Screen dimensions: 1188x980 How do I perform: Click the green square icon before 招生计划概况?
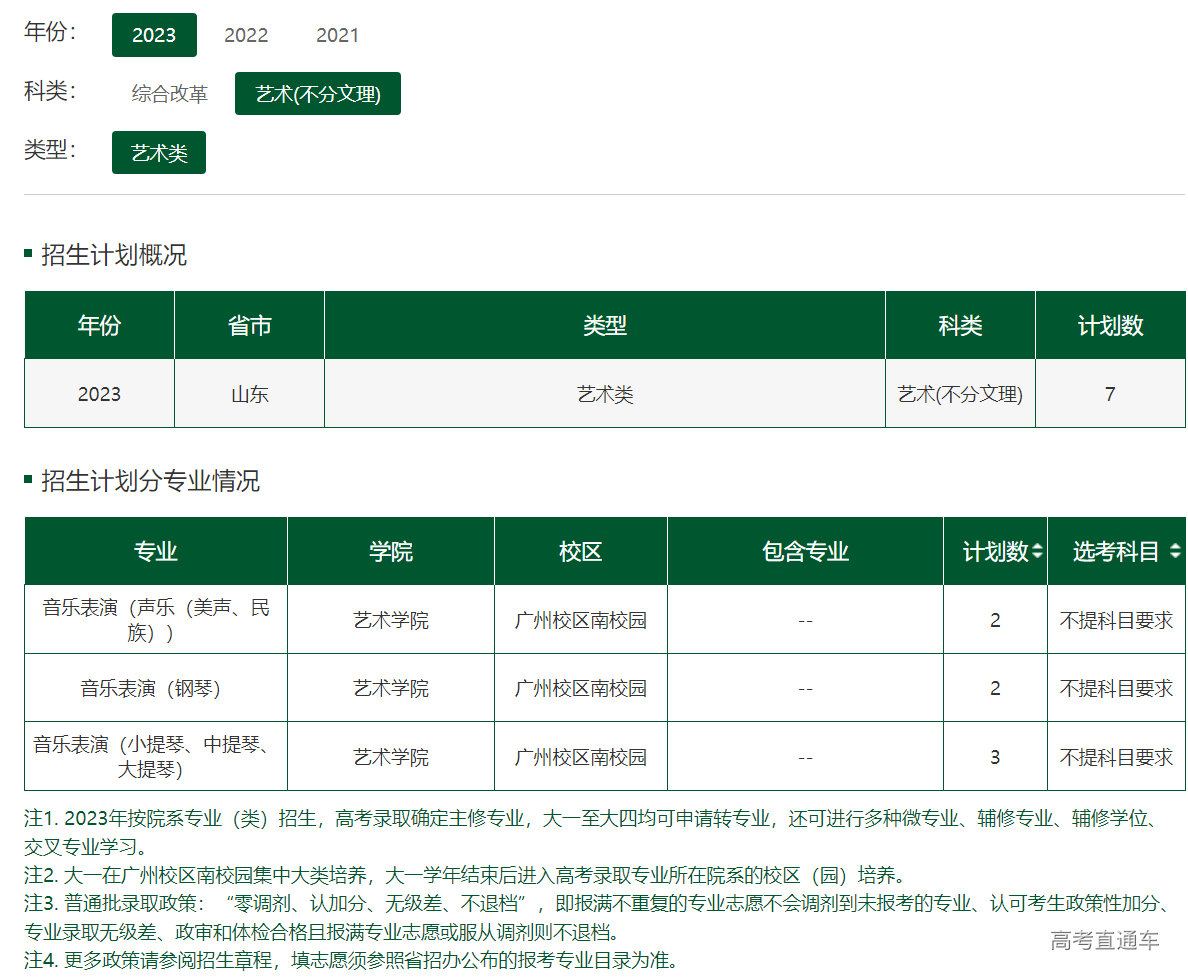pyautogui.click(x=27, y=254)
